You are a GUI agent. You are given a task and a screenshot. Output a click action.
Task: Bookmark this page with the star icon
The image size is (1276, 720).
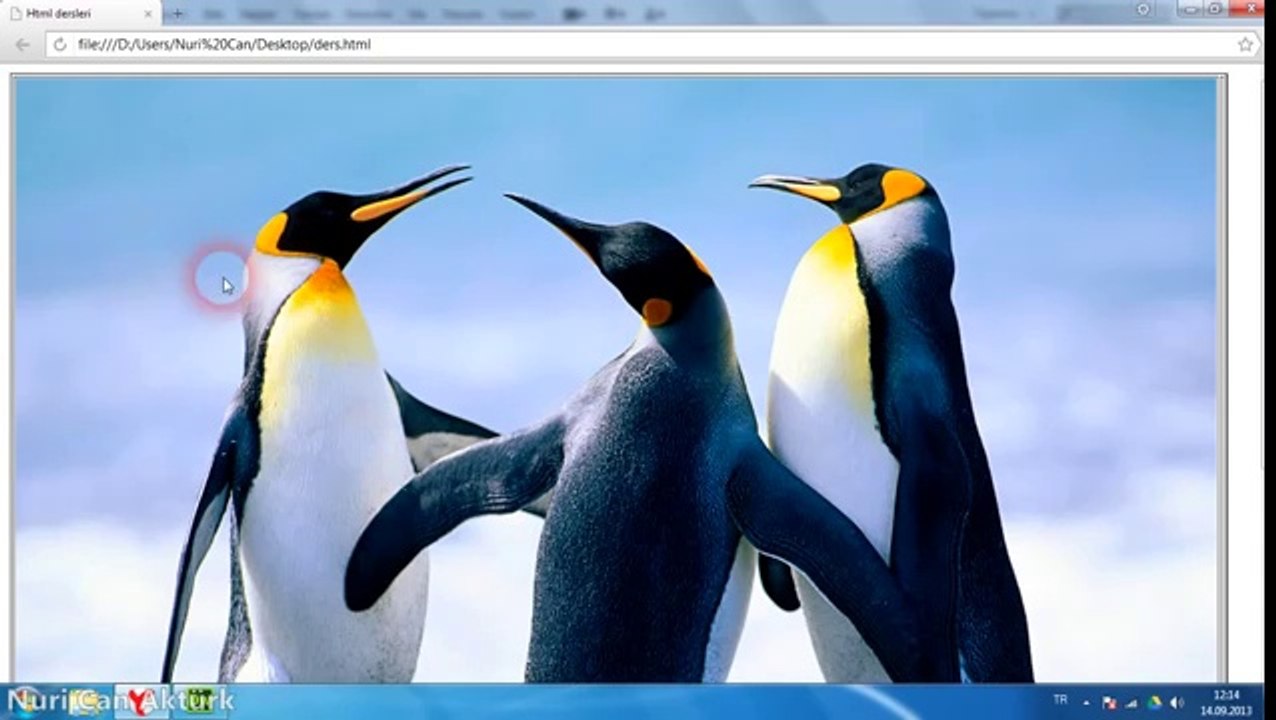coord(1245,44)
